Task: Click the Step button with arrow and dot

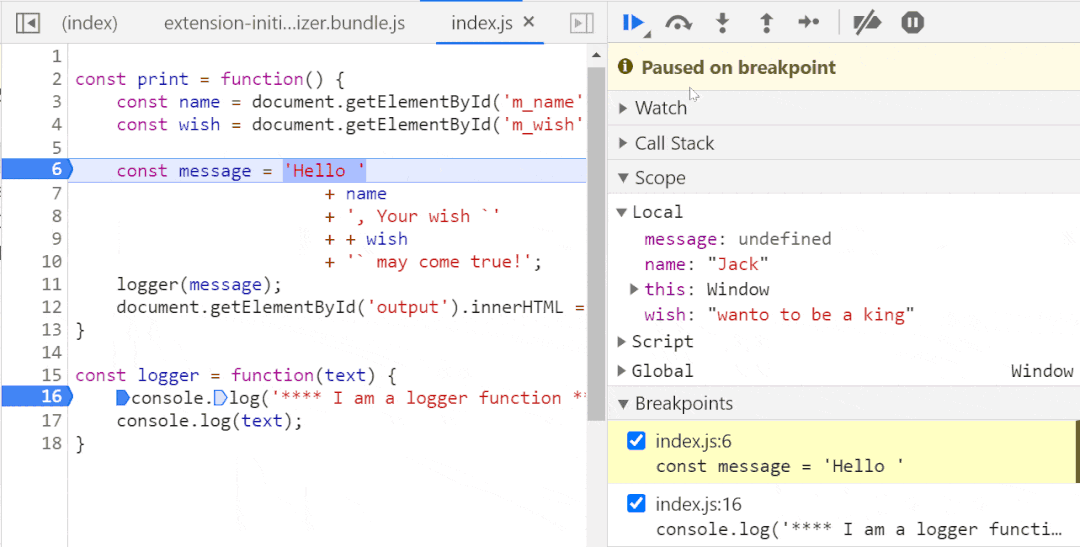Action: pos(809,23)
